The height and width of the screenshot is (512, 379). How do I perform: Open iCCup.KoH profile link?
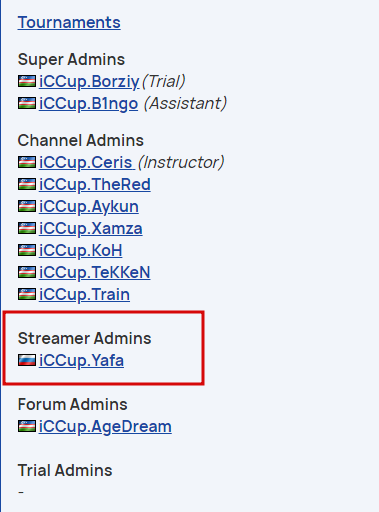[x=81, y=250]
